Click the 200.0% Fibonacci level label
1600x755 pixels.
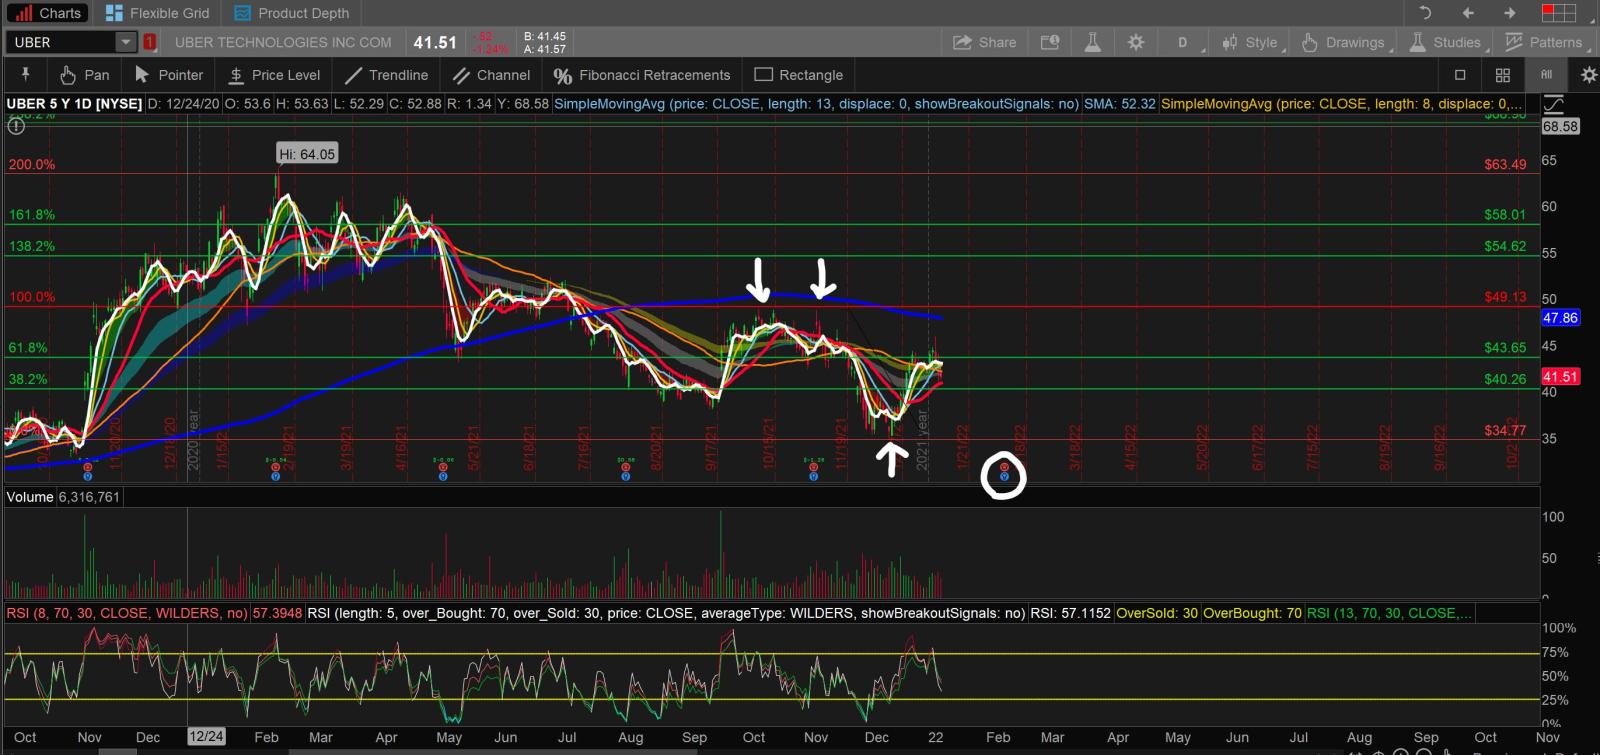click(32, 164)
